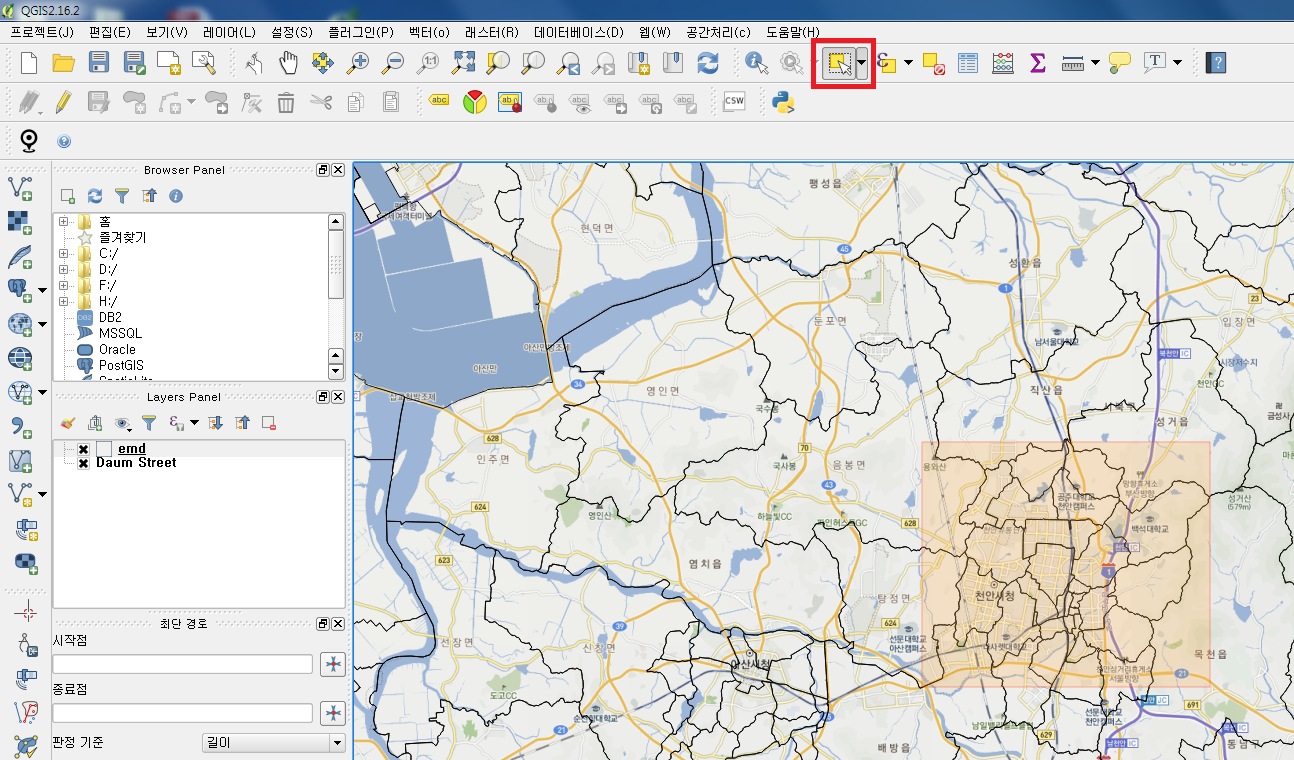Float the Browser Panel undock button

[x=323, y=170]
